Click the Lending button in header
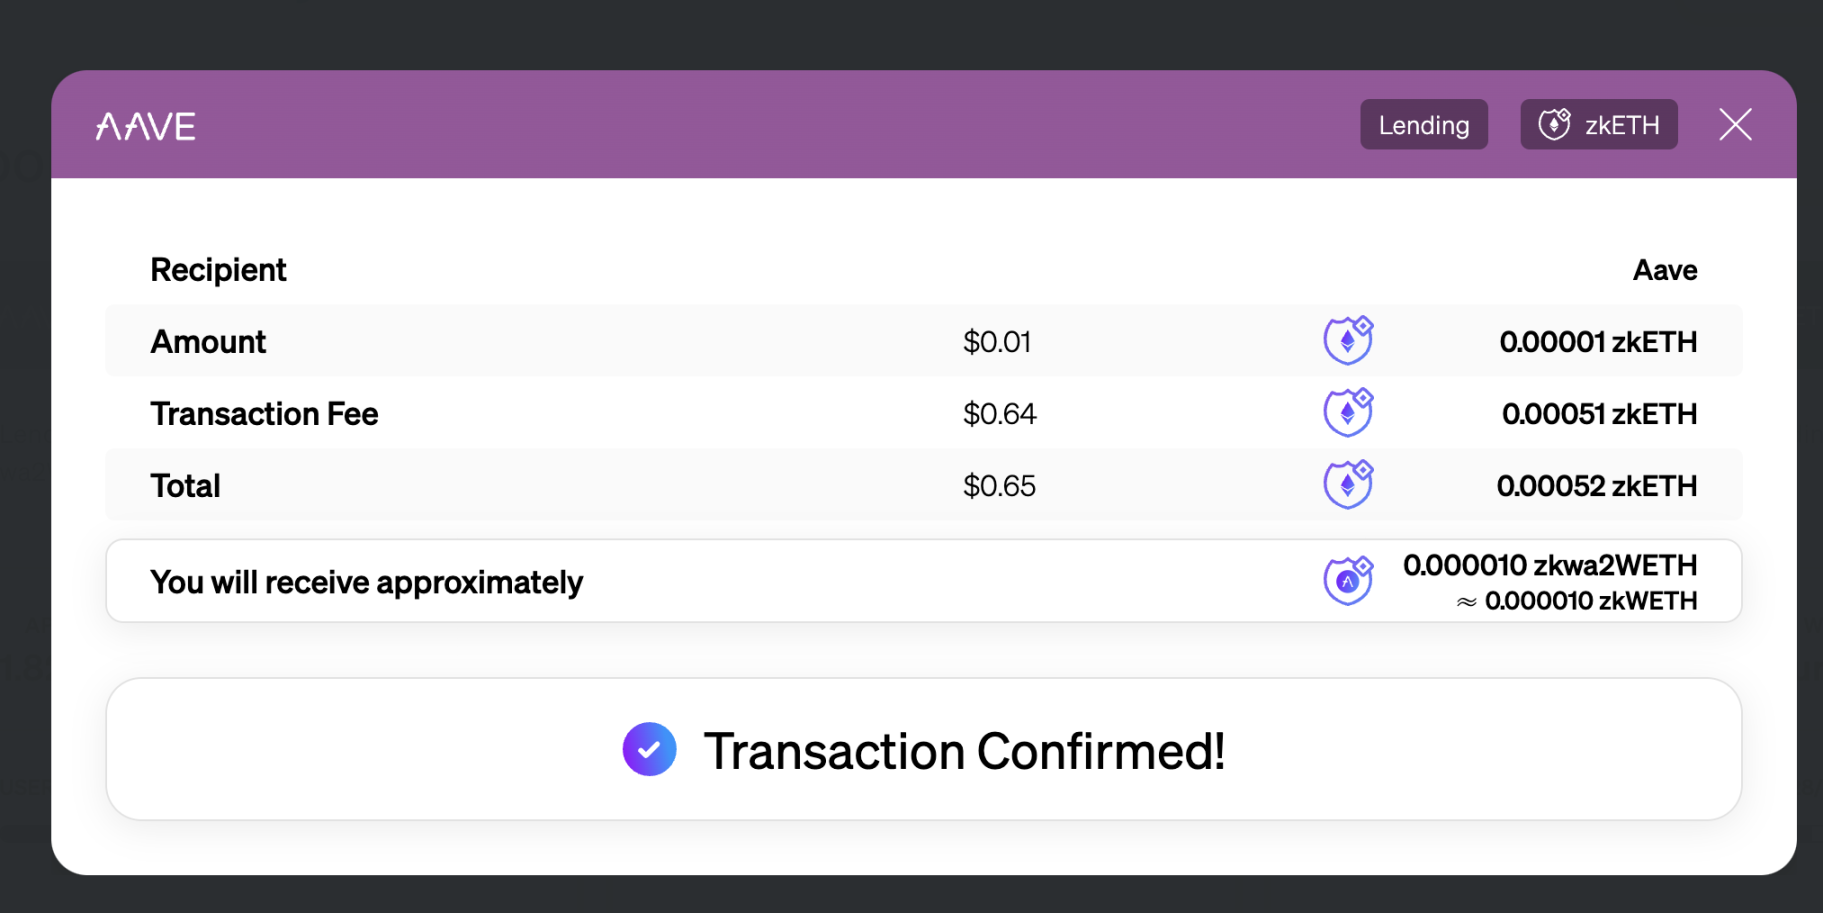This screenshot has height=913, width=1823. [x=1423, y=125]
